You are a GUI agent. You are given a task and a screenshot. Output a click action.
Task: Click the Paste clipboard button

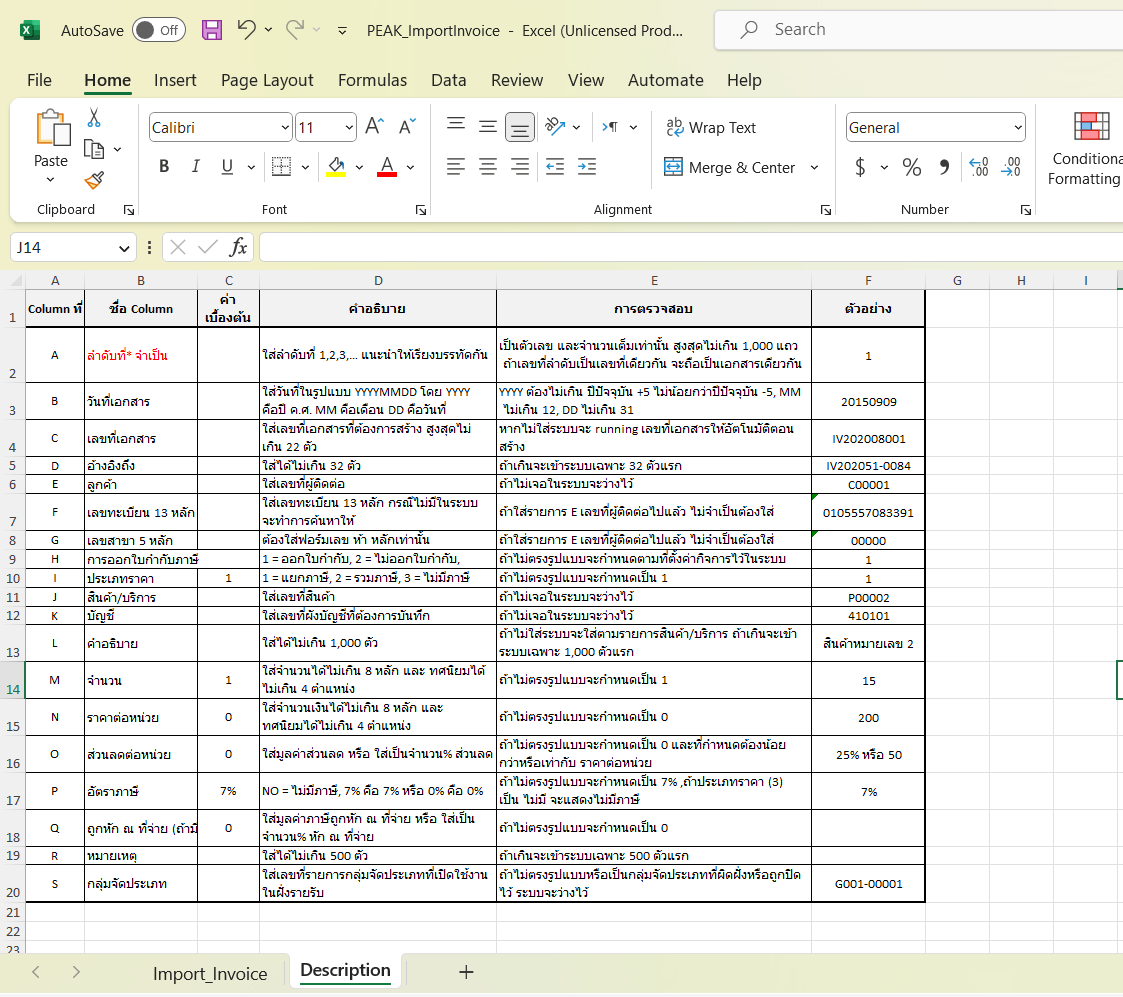point(53,129)
